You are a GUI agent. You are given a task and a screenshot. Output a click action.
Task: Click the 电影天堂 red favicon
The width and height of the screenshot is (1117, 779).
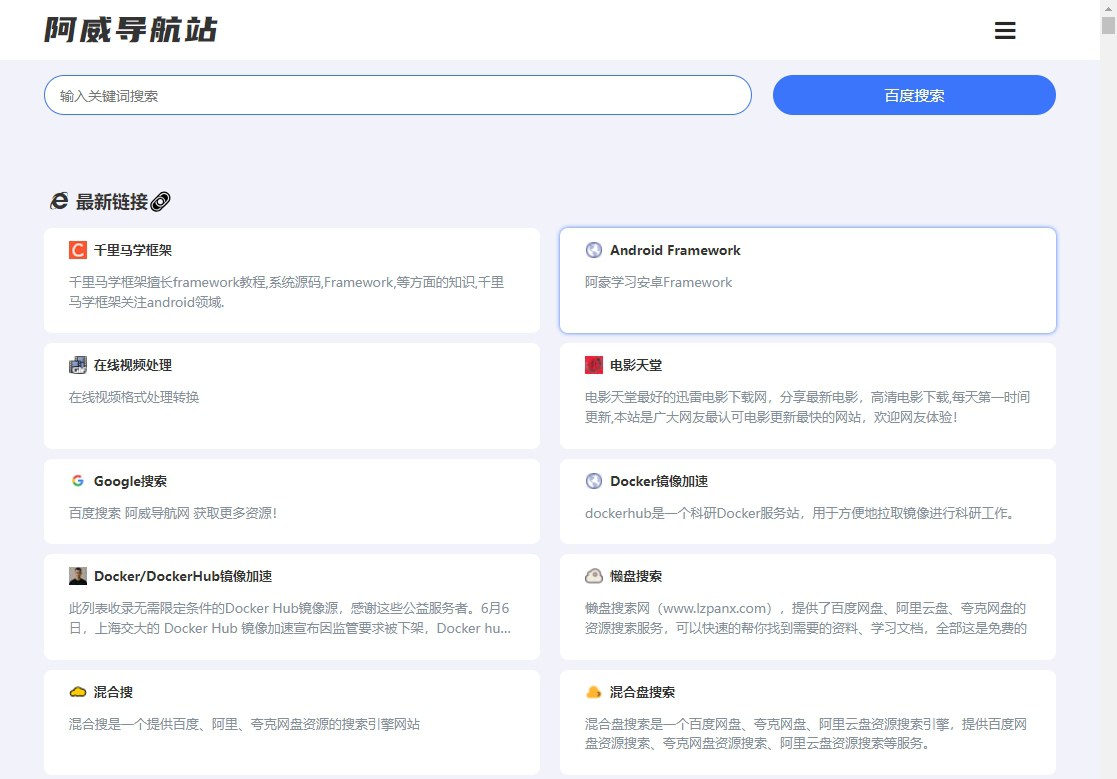594,365
